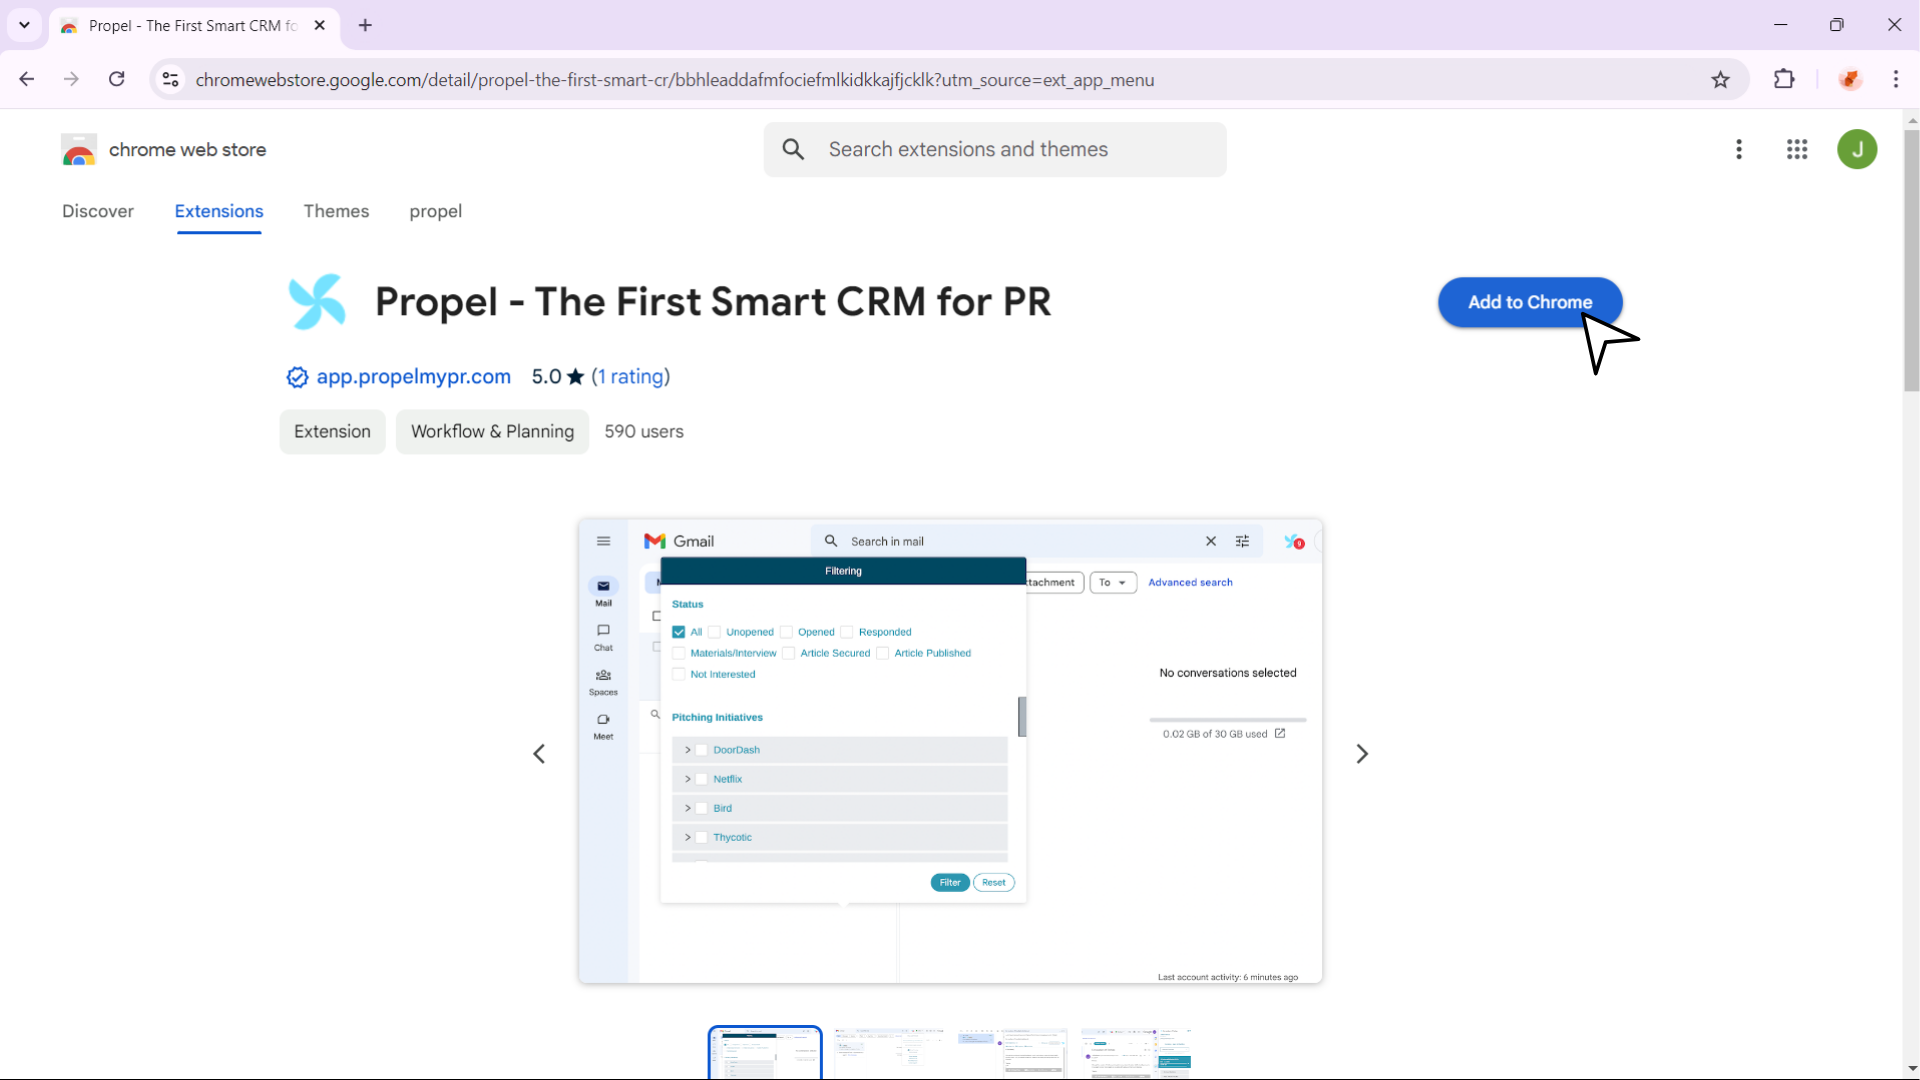Screen dimensions: 1920x1080
Task: Close the Propel tab
Action: click(x=320, y=25)
